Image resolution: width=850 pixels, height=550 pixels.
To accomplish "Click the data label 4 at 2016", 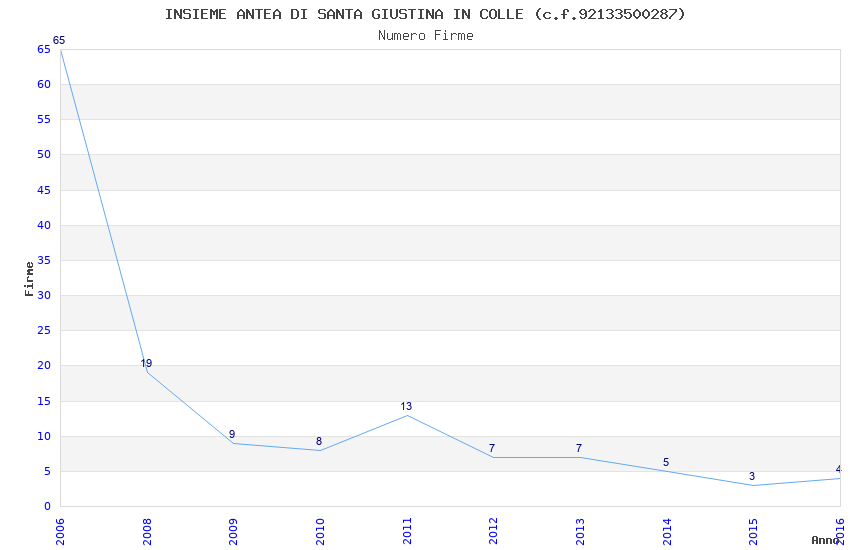I will point(839,469).
